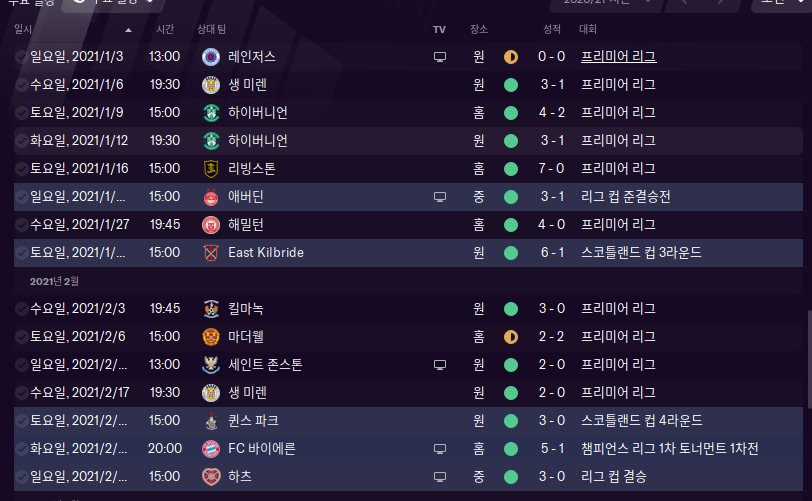
Task: Sort by the 일시 column header
Action: point(24,30)
